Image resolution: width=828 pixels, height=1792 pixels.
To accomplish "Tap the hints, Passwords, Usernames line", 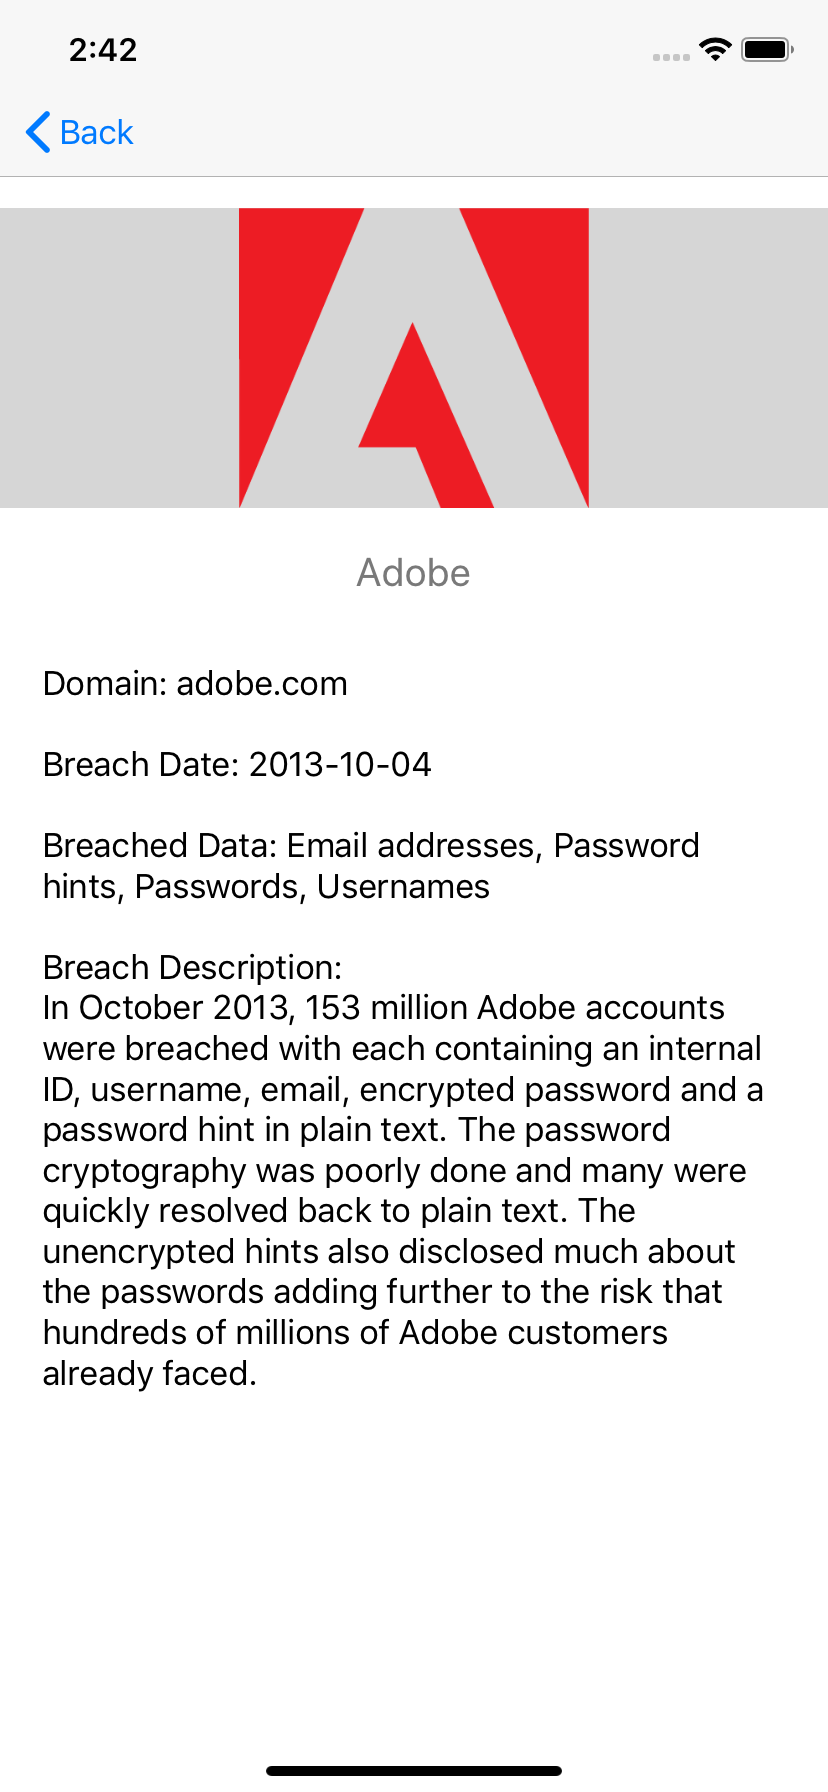I will click(266, 887).
